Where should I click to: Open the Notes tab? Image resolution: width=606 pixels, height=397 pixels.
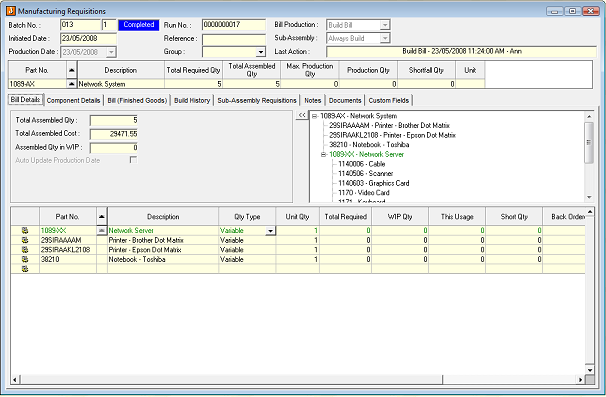click(313, 101)
